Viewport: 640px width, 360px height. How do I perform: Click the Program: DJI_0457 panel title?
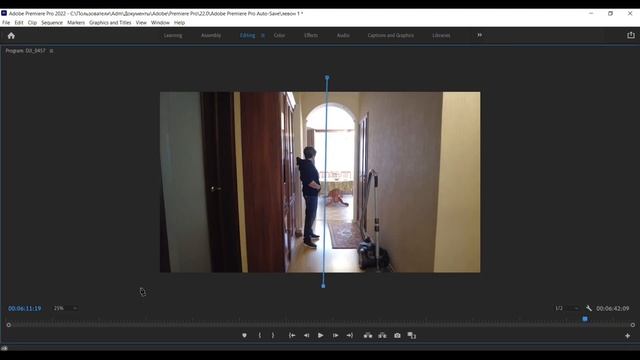coord(25,51)
